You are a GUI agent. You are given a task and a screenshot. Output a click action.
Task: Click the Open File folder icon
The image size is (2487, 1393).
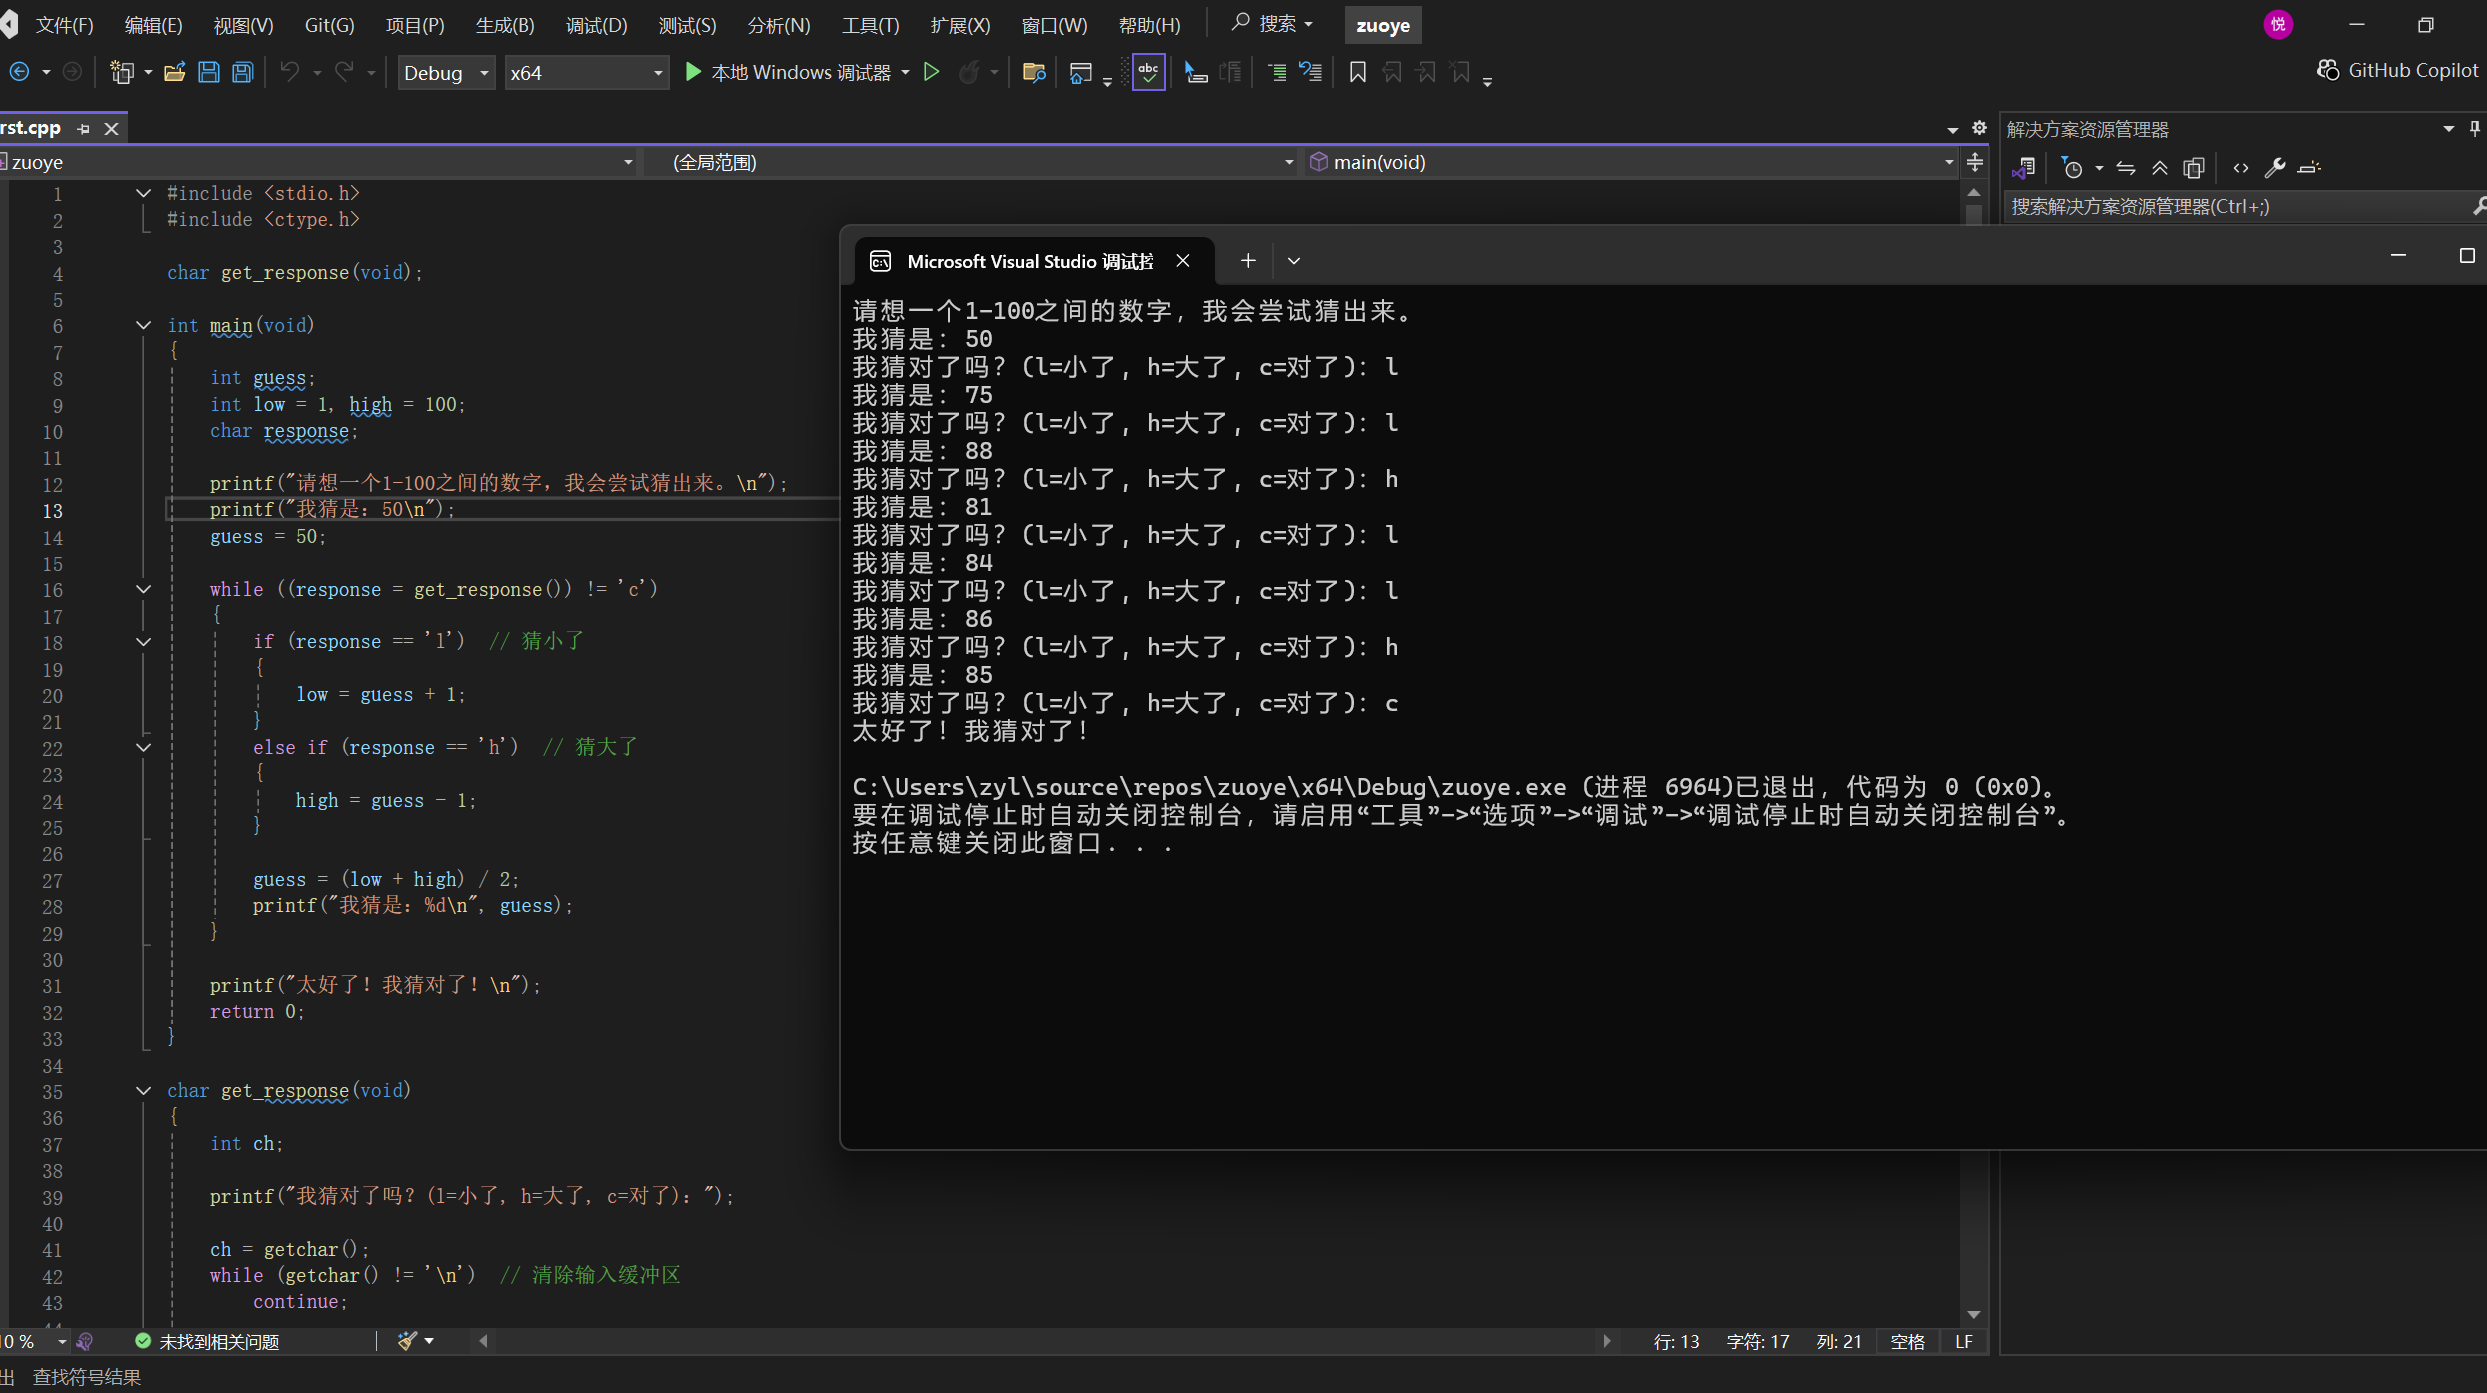[175, 72]
